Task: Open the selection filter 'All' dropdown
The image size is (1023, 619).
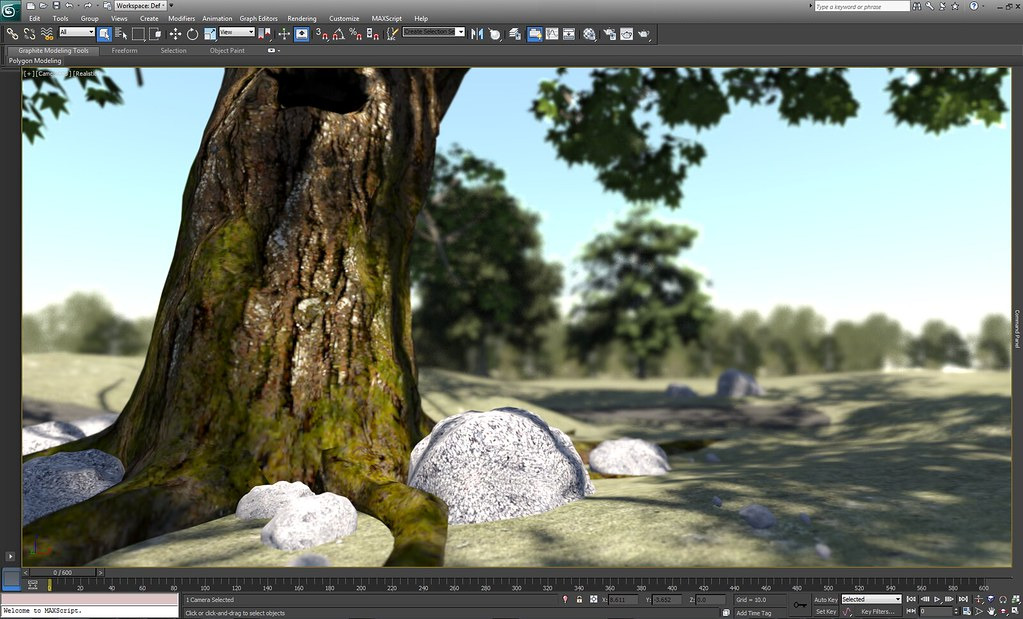Action: (x=76, y=32)
